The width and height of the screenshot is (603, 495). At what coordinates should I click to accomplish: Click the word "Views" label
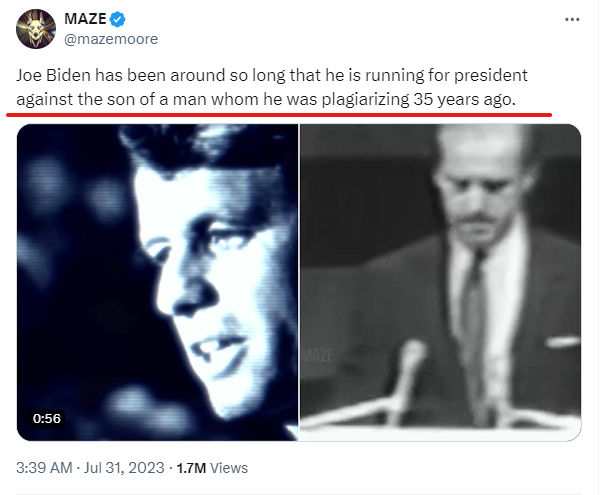tap(229, 467)
